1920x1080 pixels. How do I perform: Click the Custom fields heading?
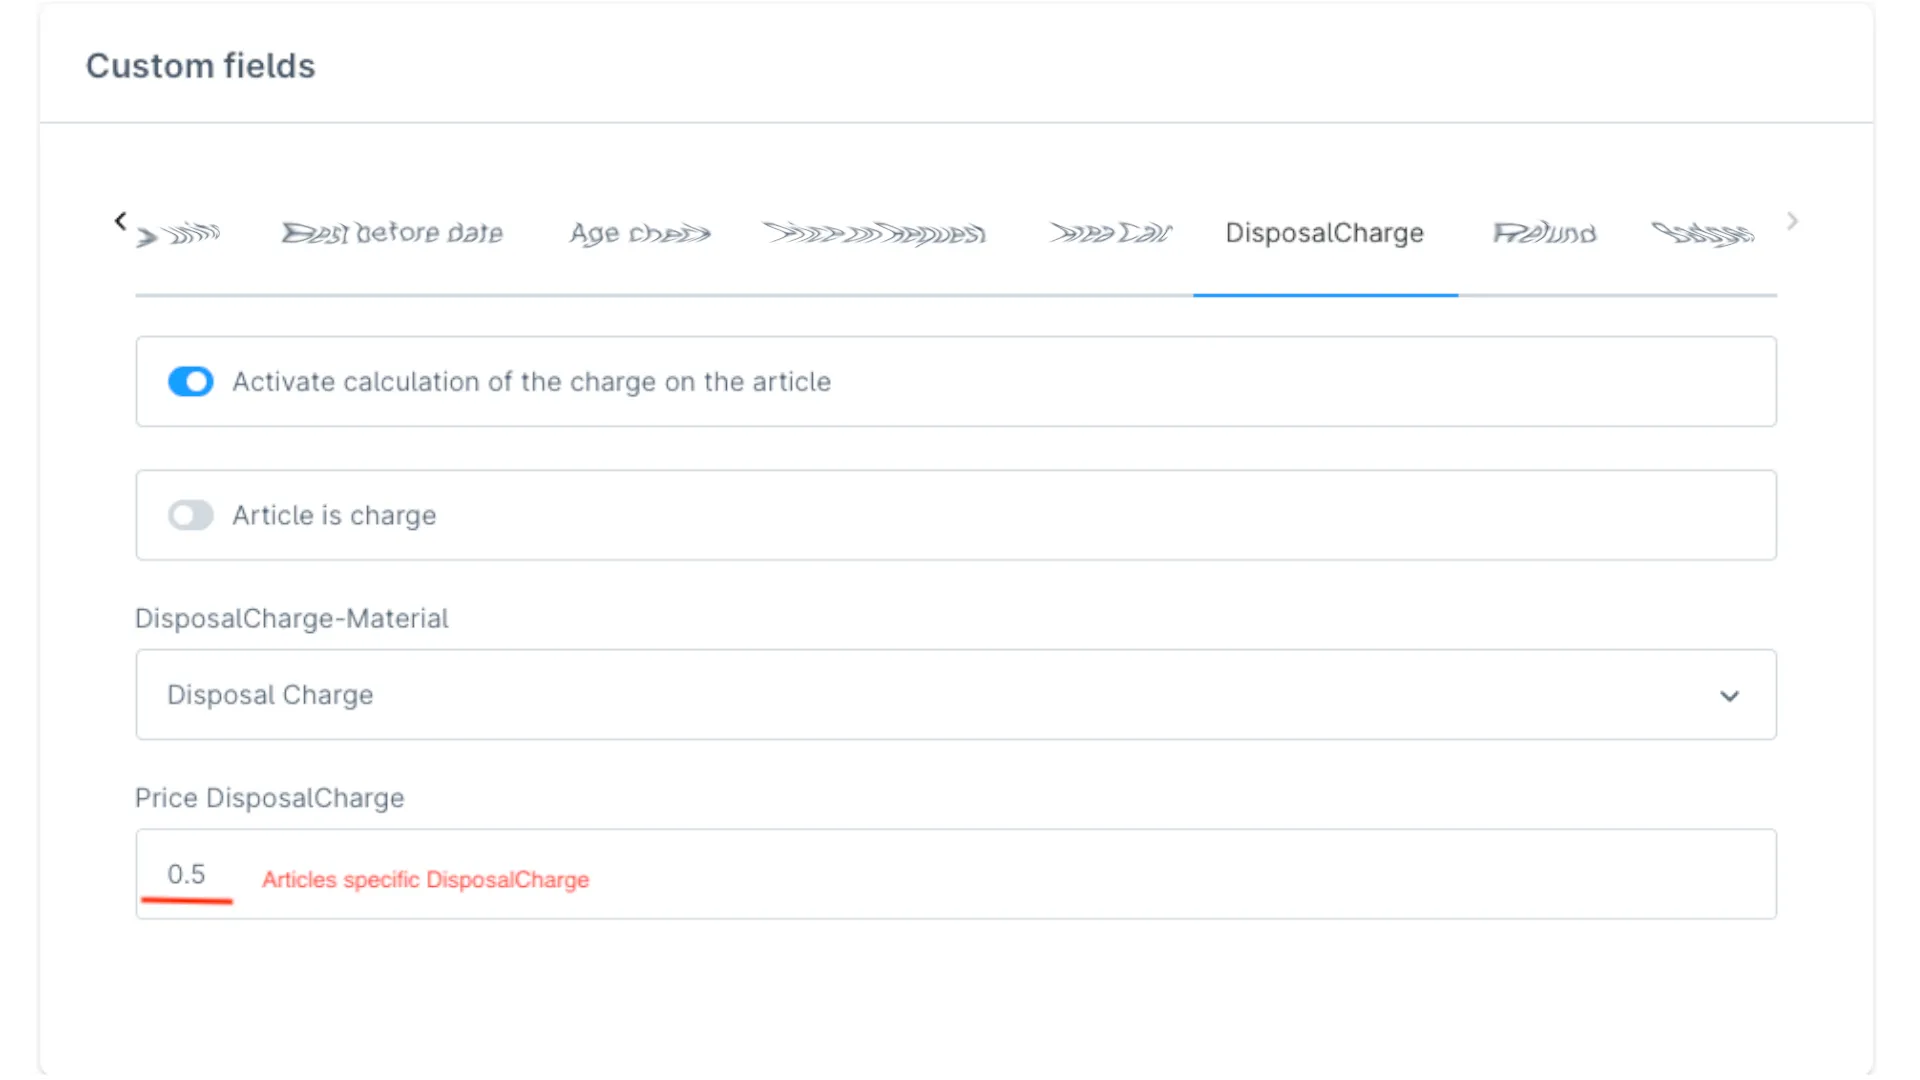[x=200, y=66]
